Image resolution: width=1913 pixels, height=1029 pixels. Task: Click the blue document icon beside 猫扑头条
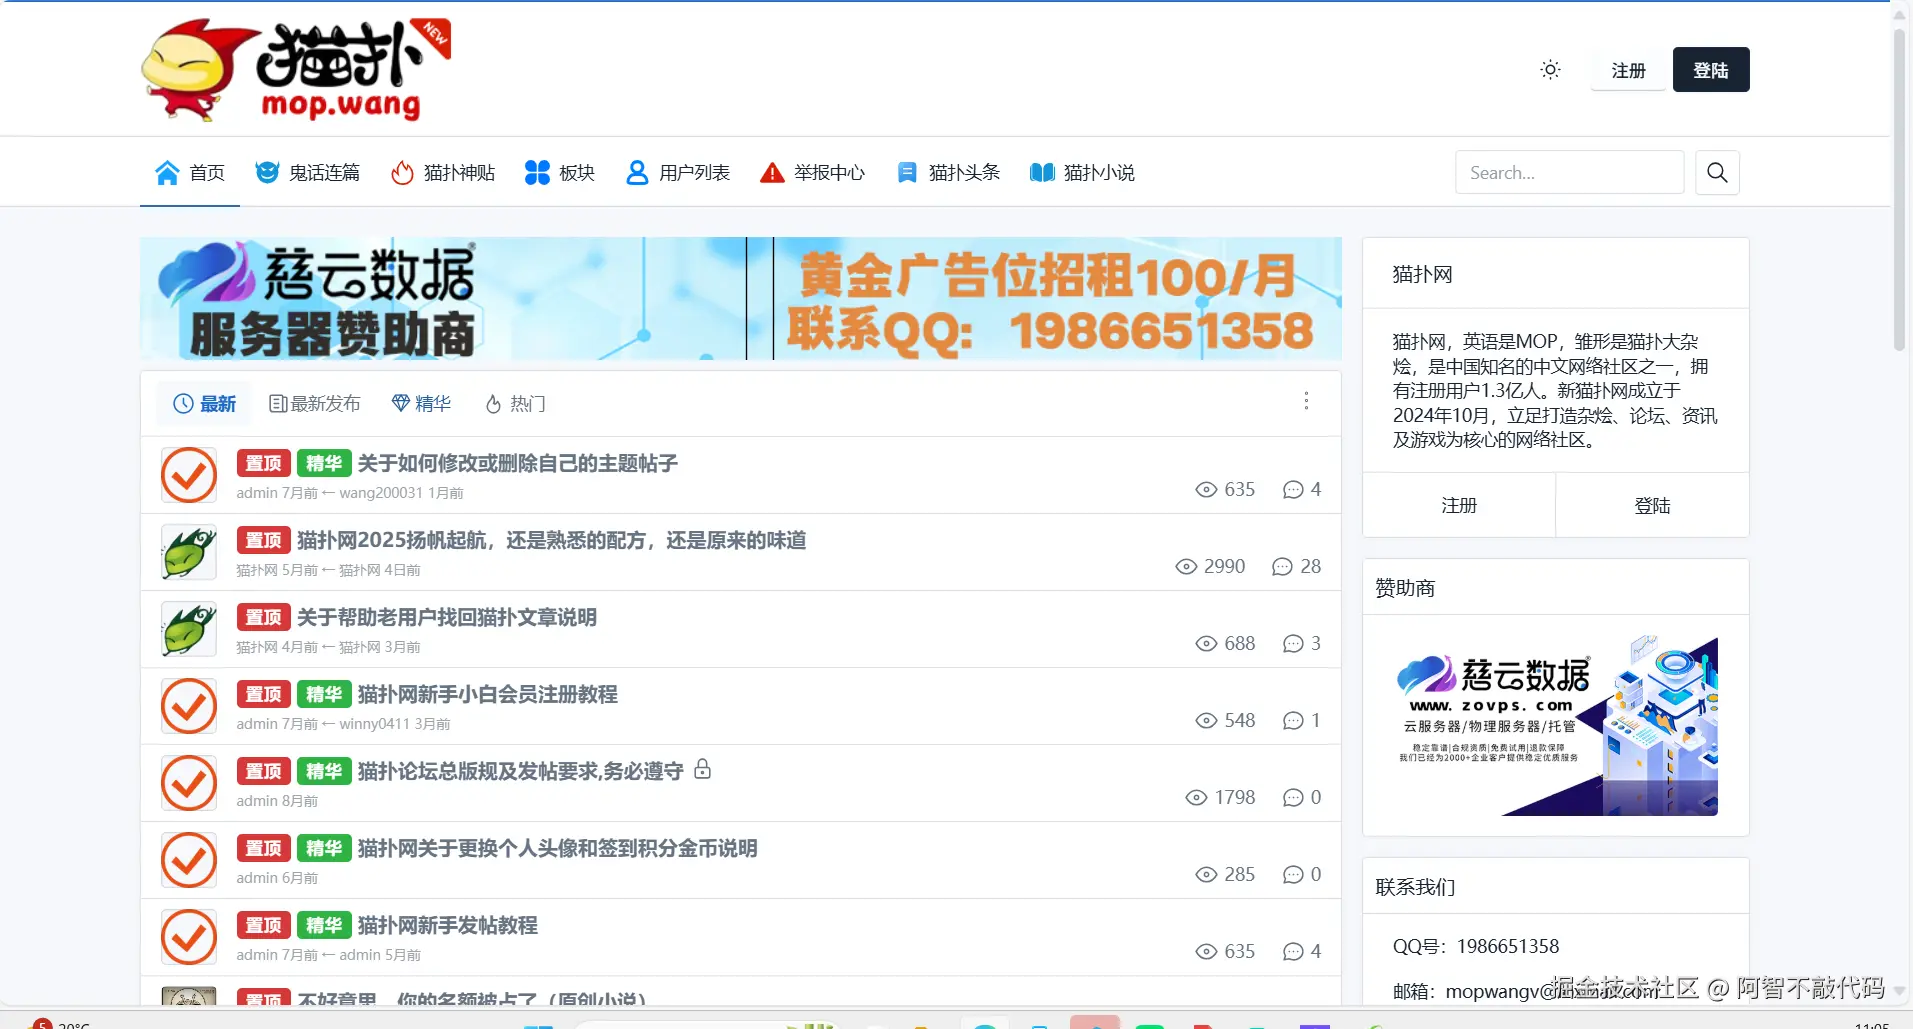click(x=907, y=173)
